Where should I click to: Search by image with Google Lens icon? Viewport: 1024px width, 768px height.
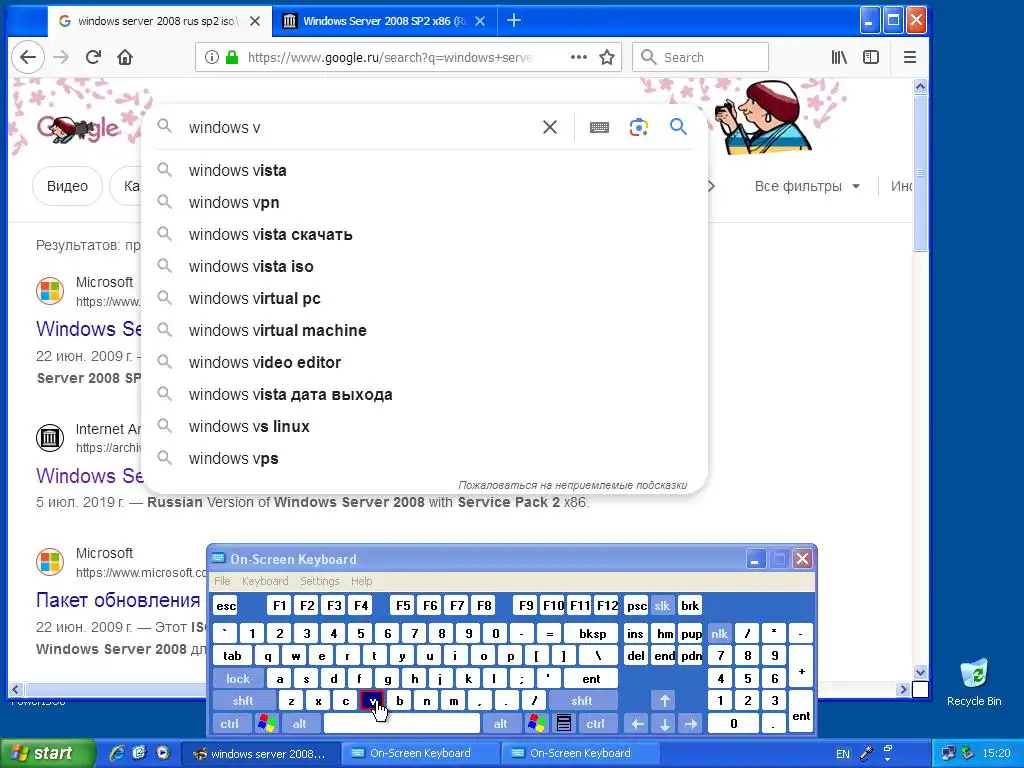(639, 127)
